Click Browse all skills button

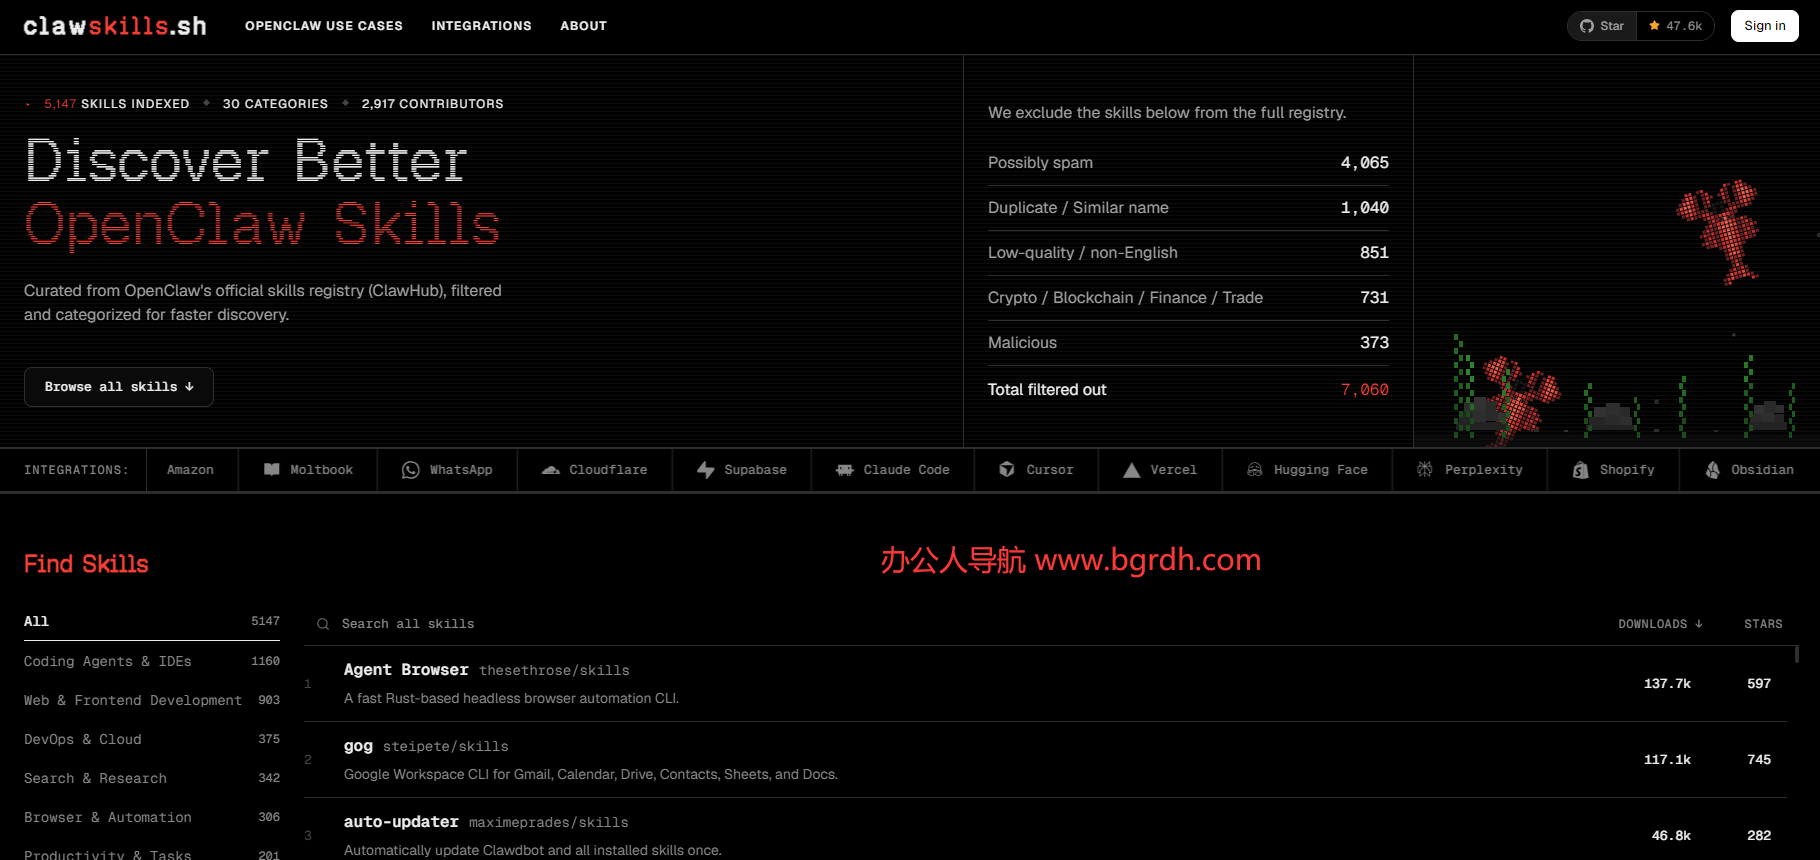[x=119, y=387]
